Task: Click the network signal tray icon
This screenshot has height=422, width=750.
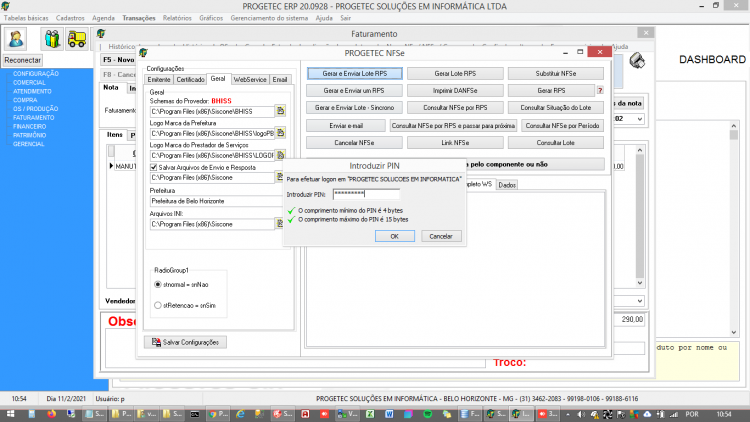Action: pos(673,414)
